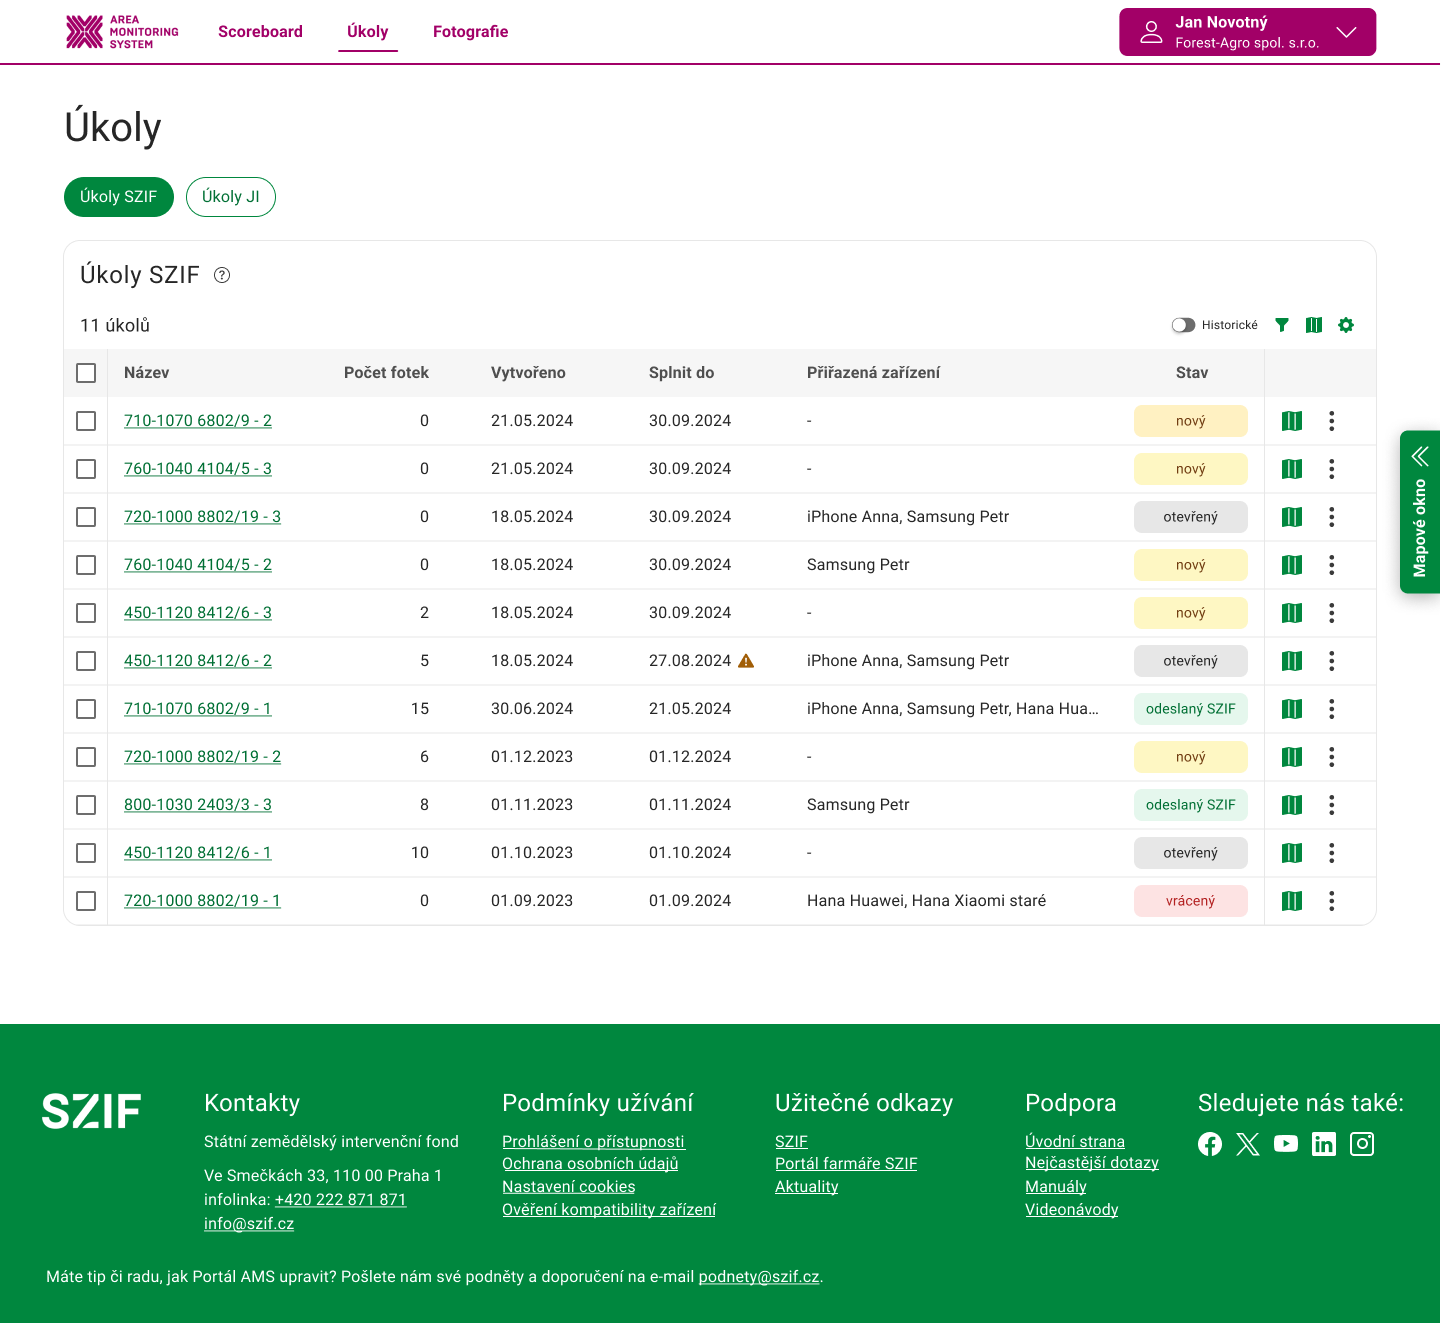The image size is (1441, 1323).
Task: Click the map icon in the table toolbar
Action: point(1314,325)
